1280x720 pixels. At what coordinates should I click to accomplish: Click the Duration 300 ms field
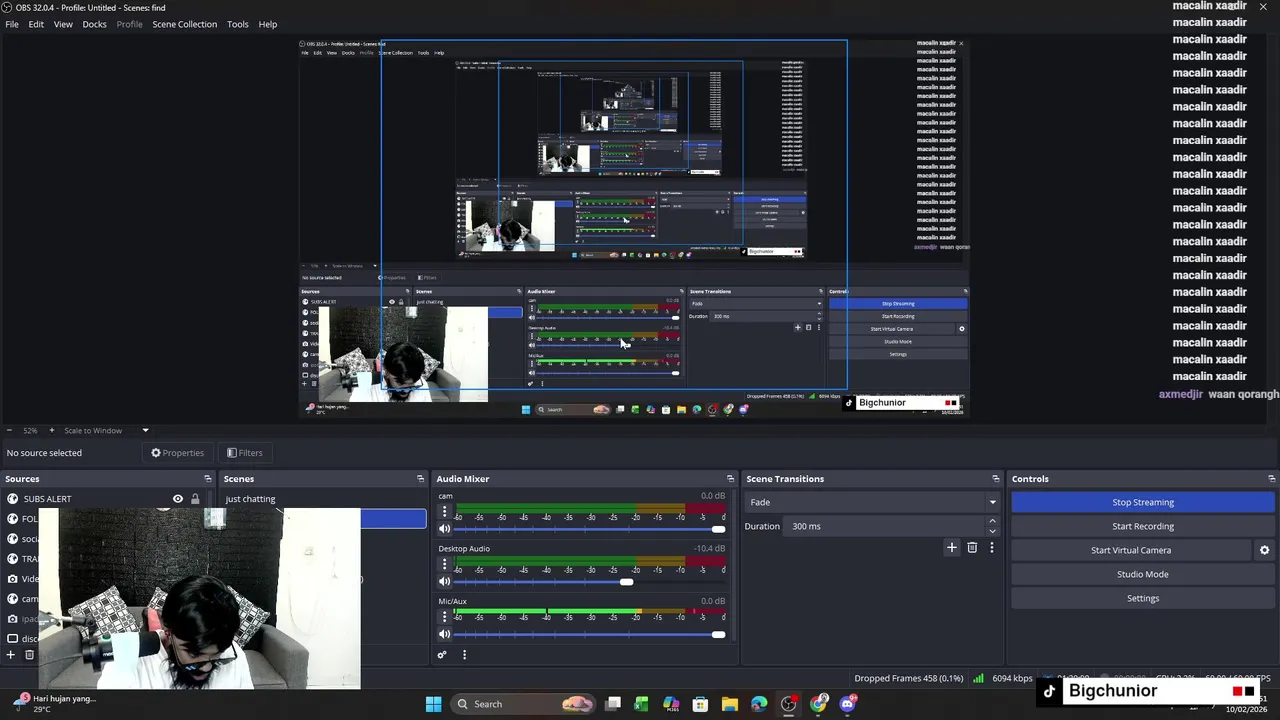click(885, 526)
